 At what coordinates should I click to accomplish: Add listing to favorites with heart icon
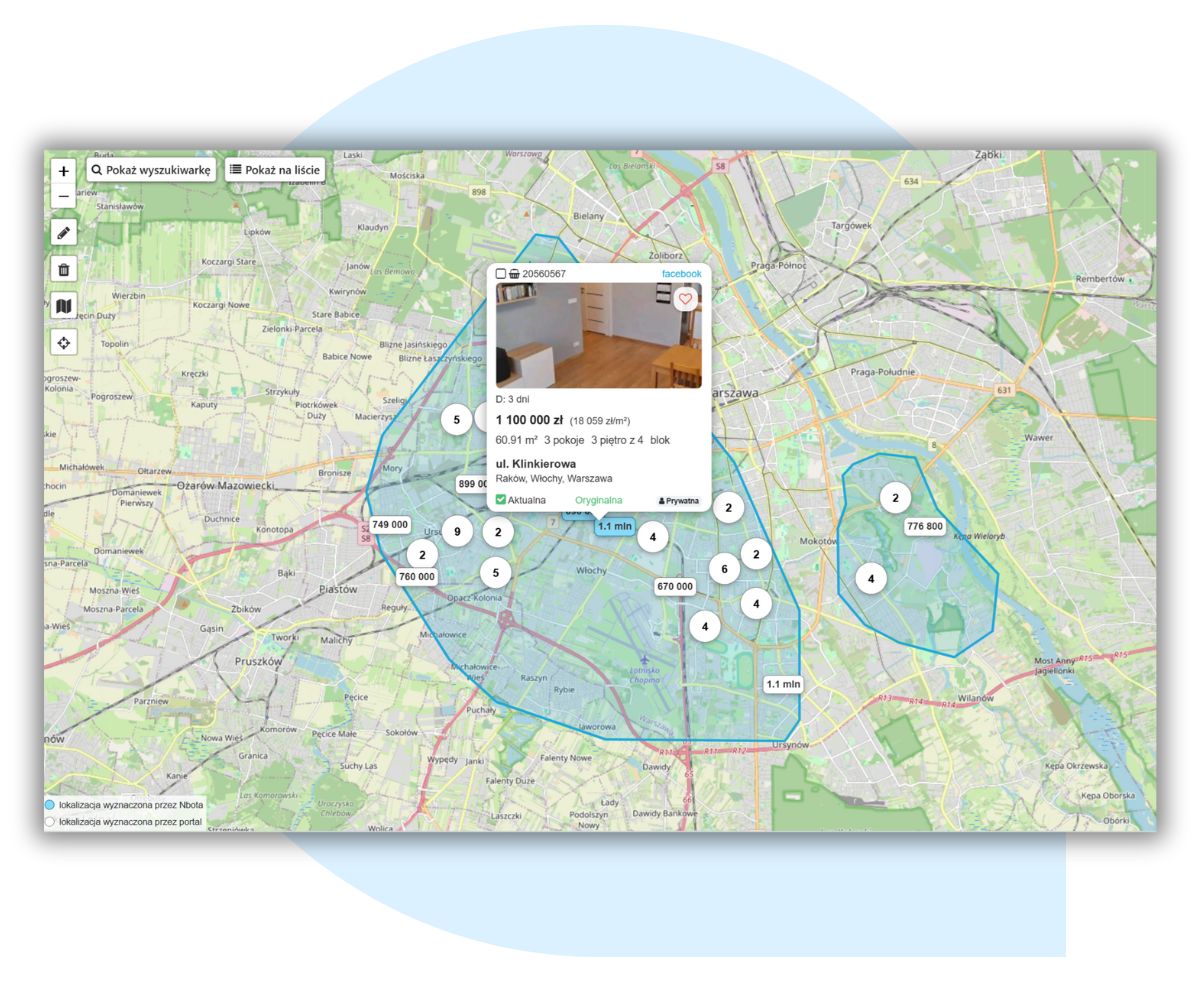click(685, 299)
